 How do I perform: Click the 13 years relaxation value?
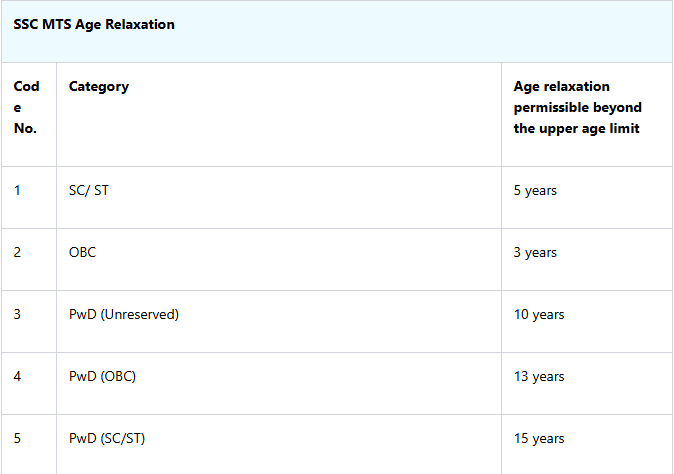pyautogui.click(x=539, y=376)
